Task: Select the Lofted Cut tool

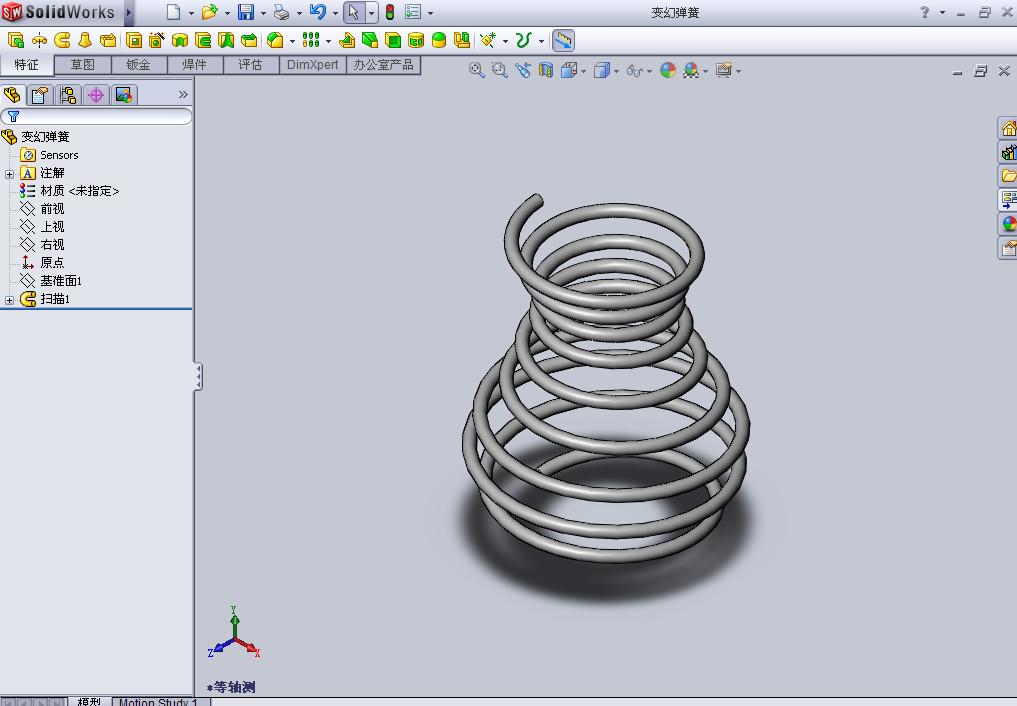Action: pyautogui.click(x=226, y=40)
